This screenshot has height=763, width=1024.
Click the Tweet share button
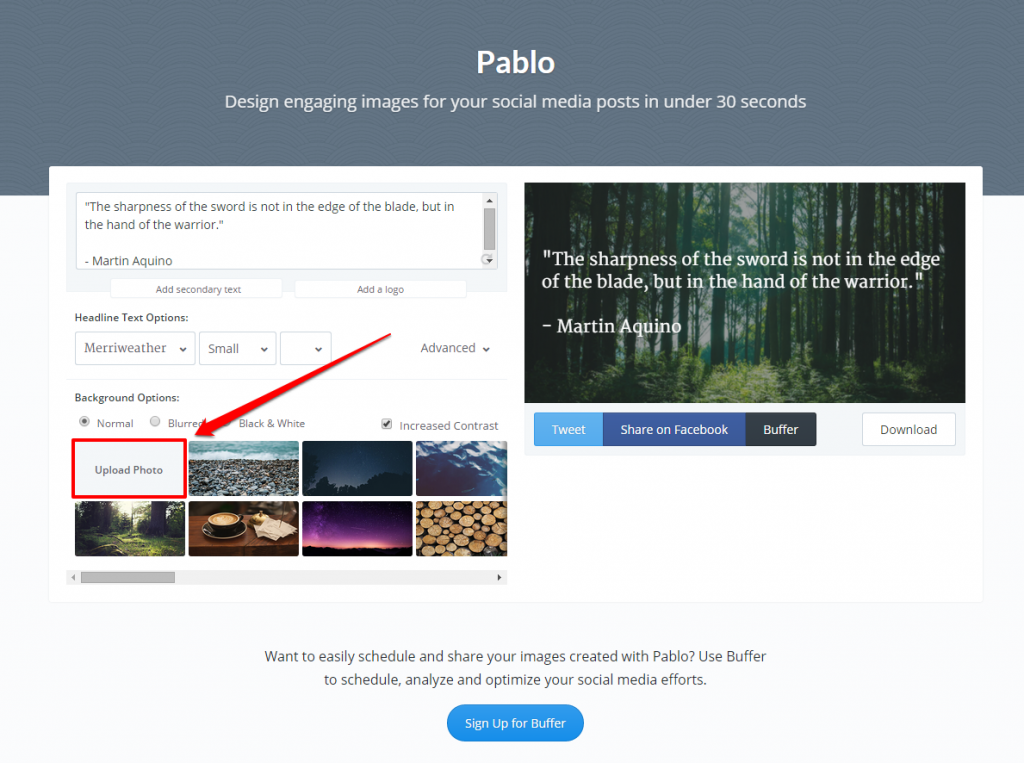pyautogui.click(x=568, y=429)
